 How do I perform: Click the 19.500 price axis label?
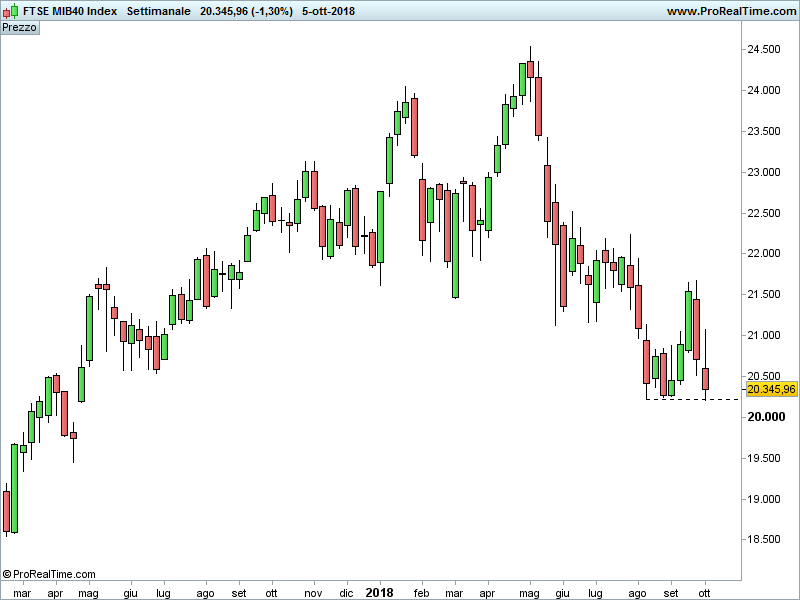pos(764,458)
